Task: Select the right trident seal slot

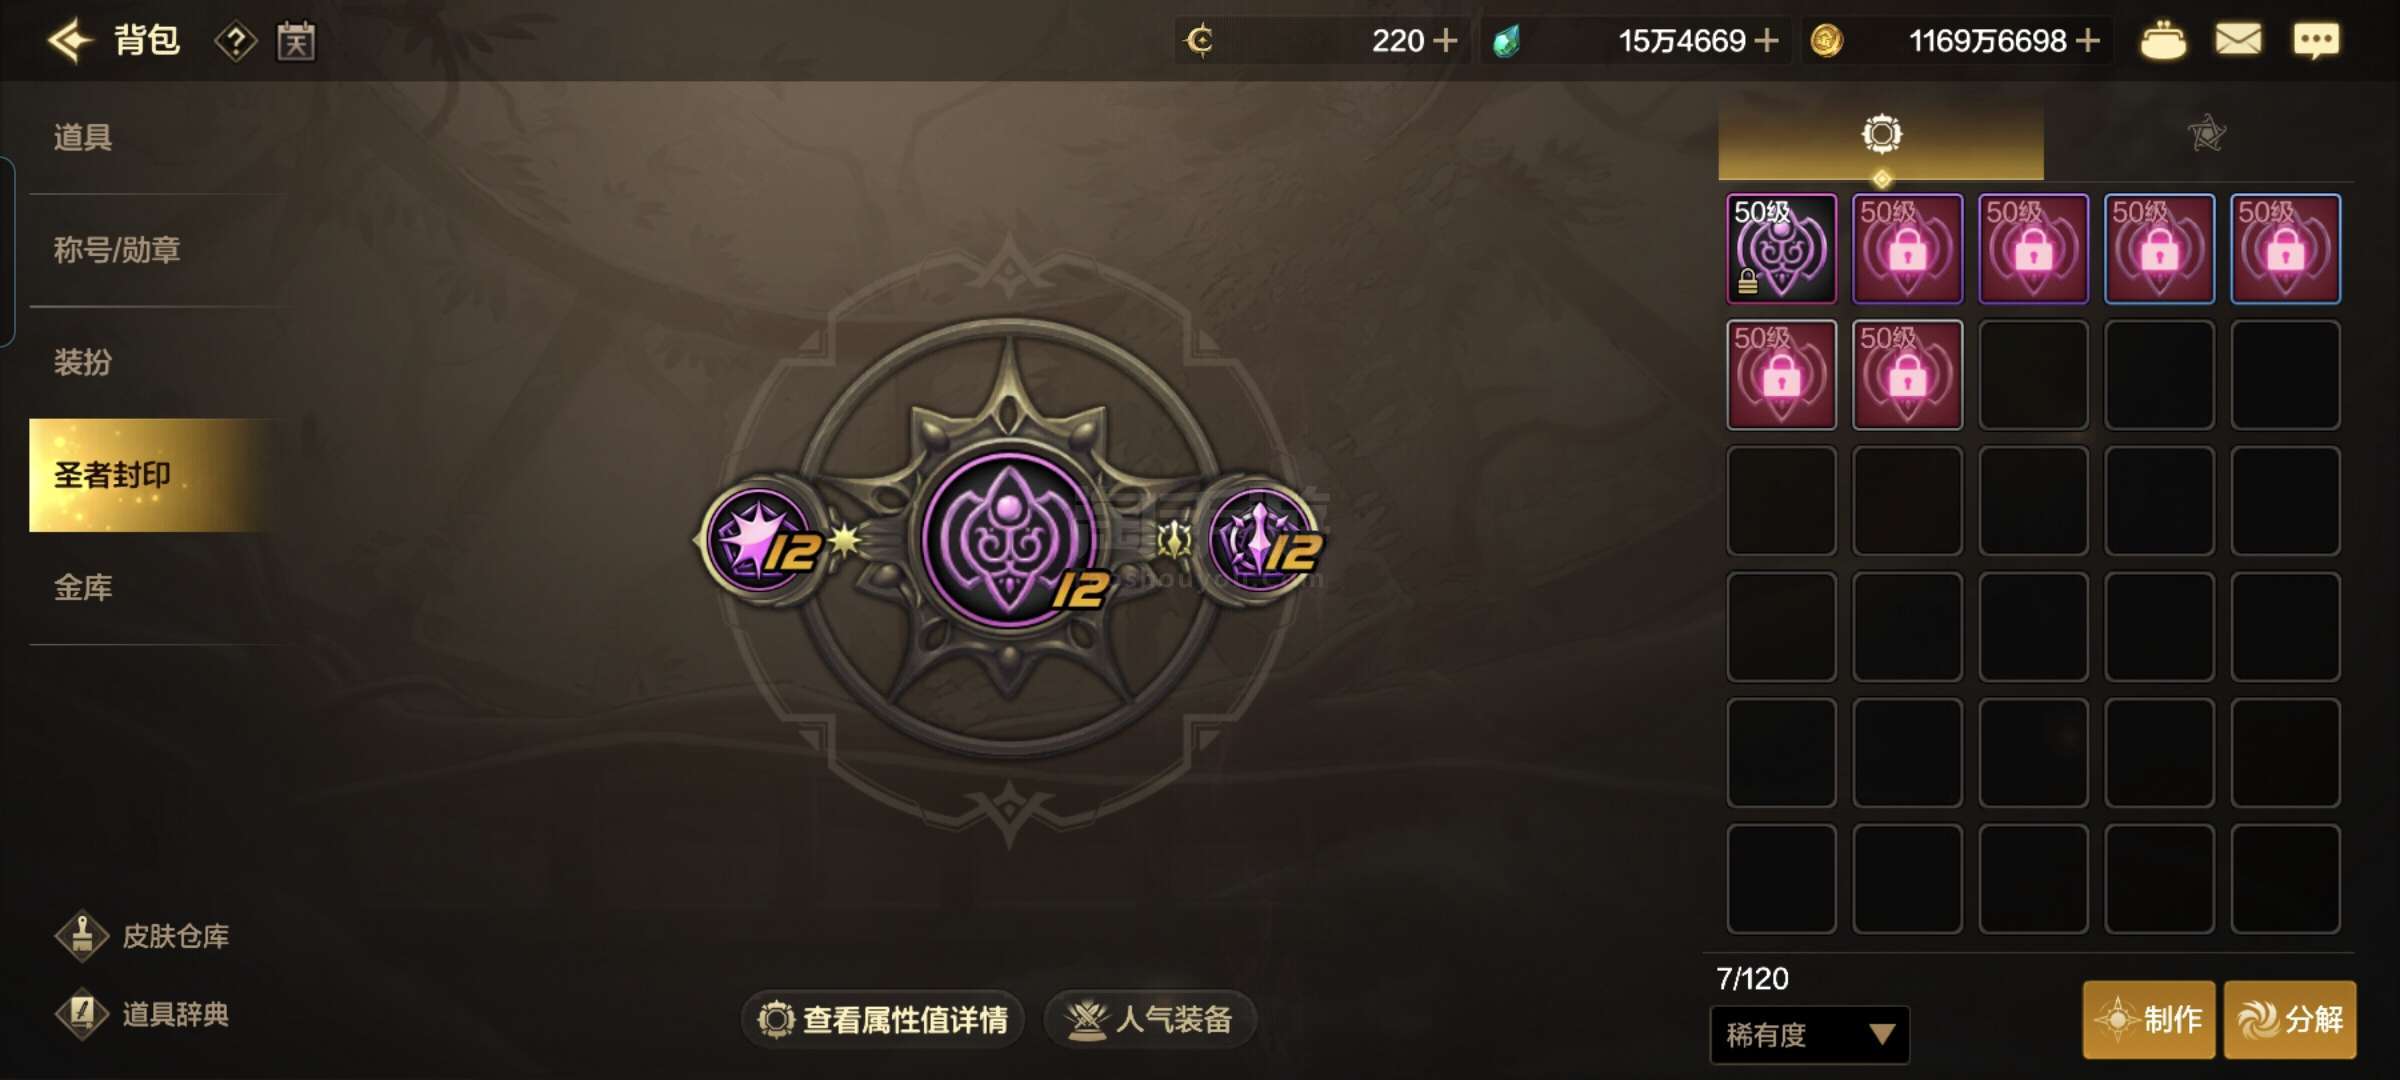Action: tap(1262, 540)
